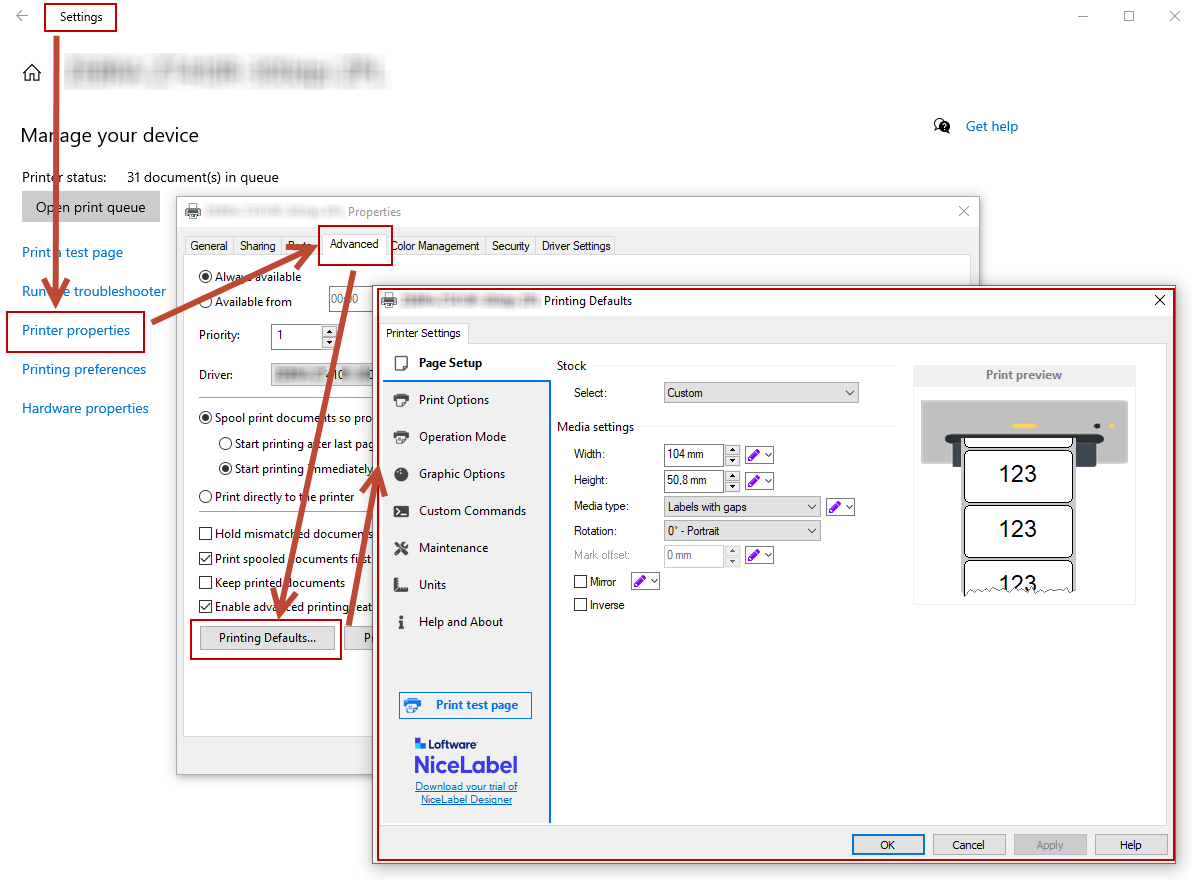
Task: Open the NiceLabel Designer trial download link
Action: pyautogui.click(x=465, y=792)
